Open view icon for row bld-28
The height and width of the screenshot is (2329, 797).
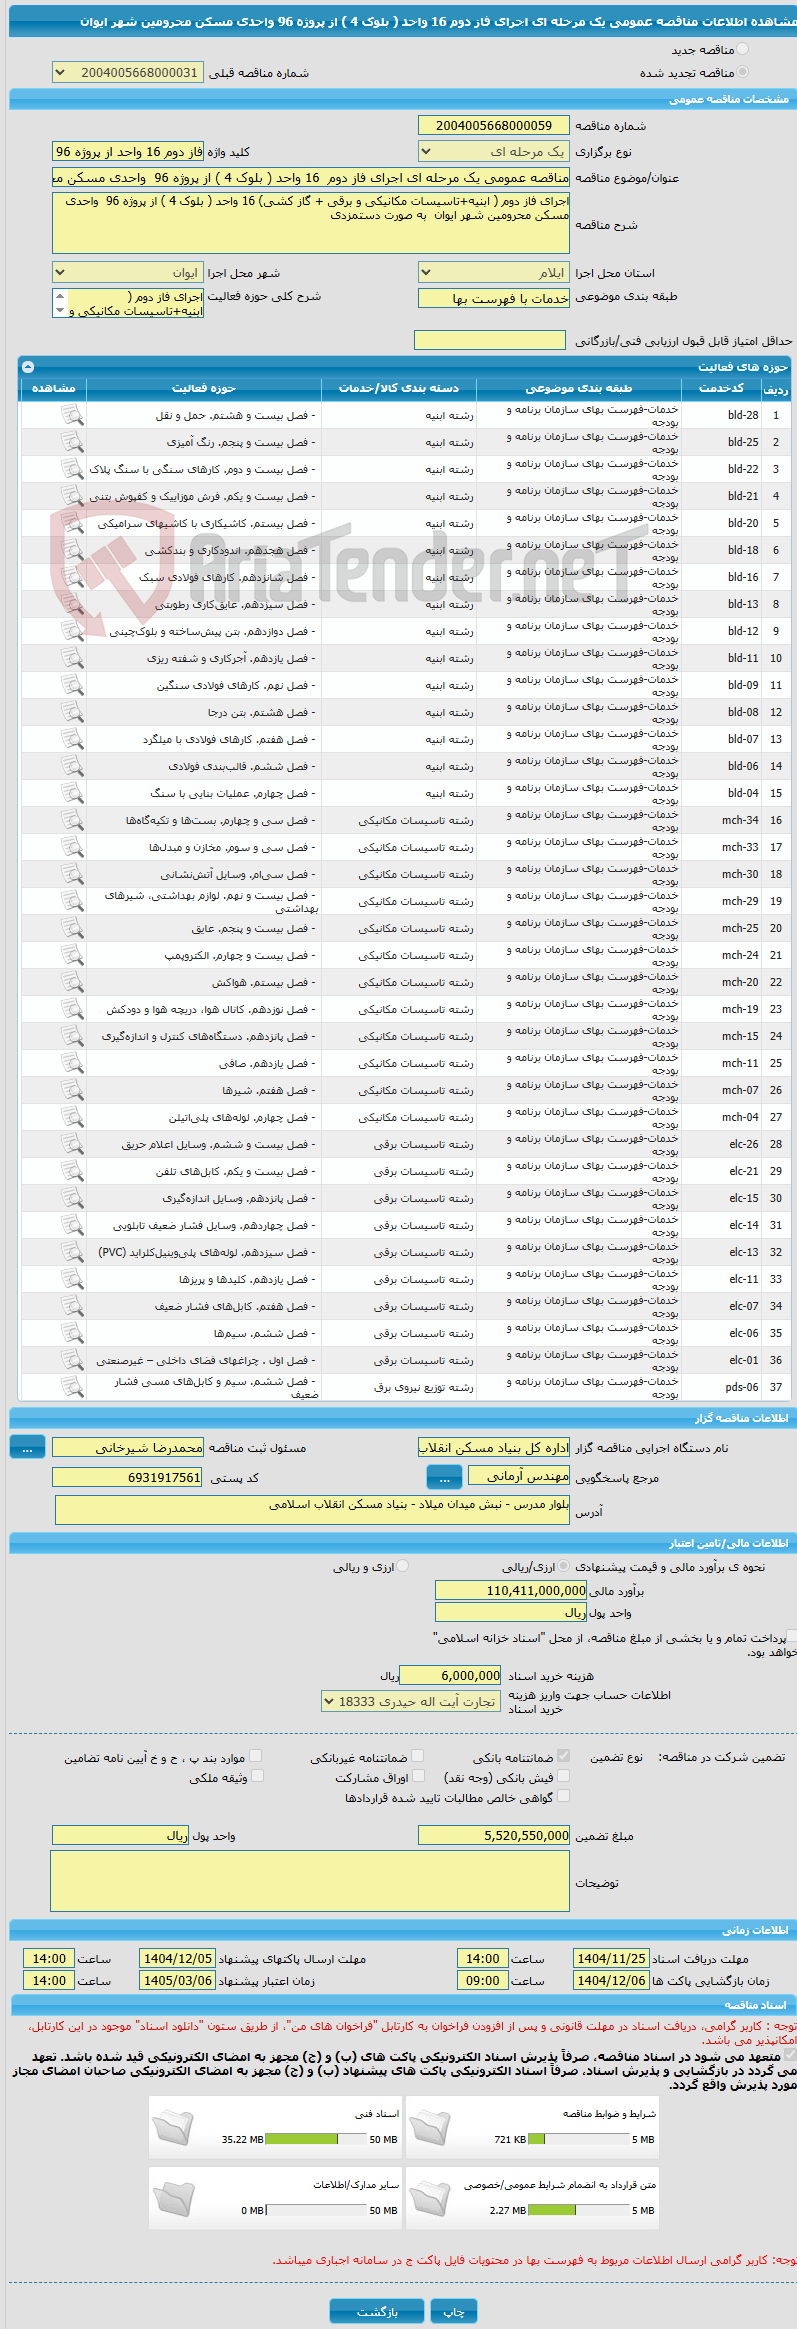[72, 415]
